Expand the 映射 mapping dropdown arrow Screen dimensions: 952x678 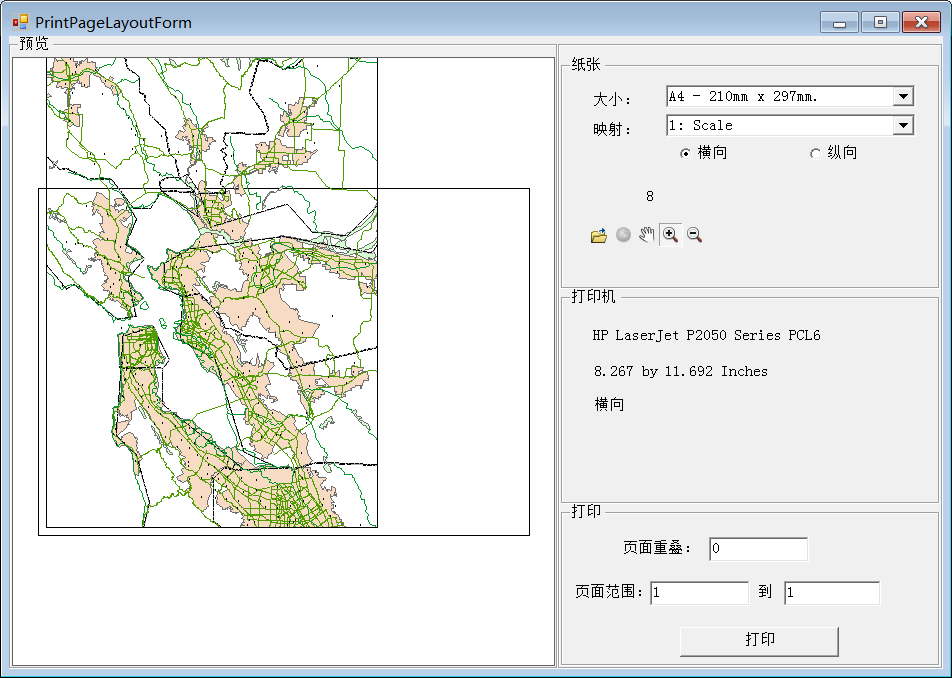tap(903, 126)
